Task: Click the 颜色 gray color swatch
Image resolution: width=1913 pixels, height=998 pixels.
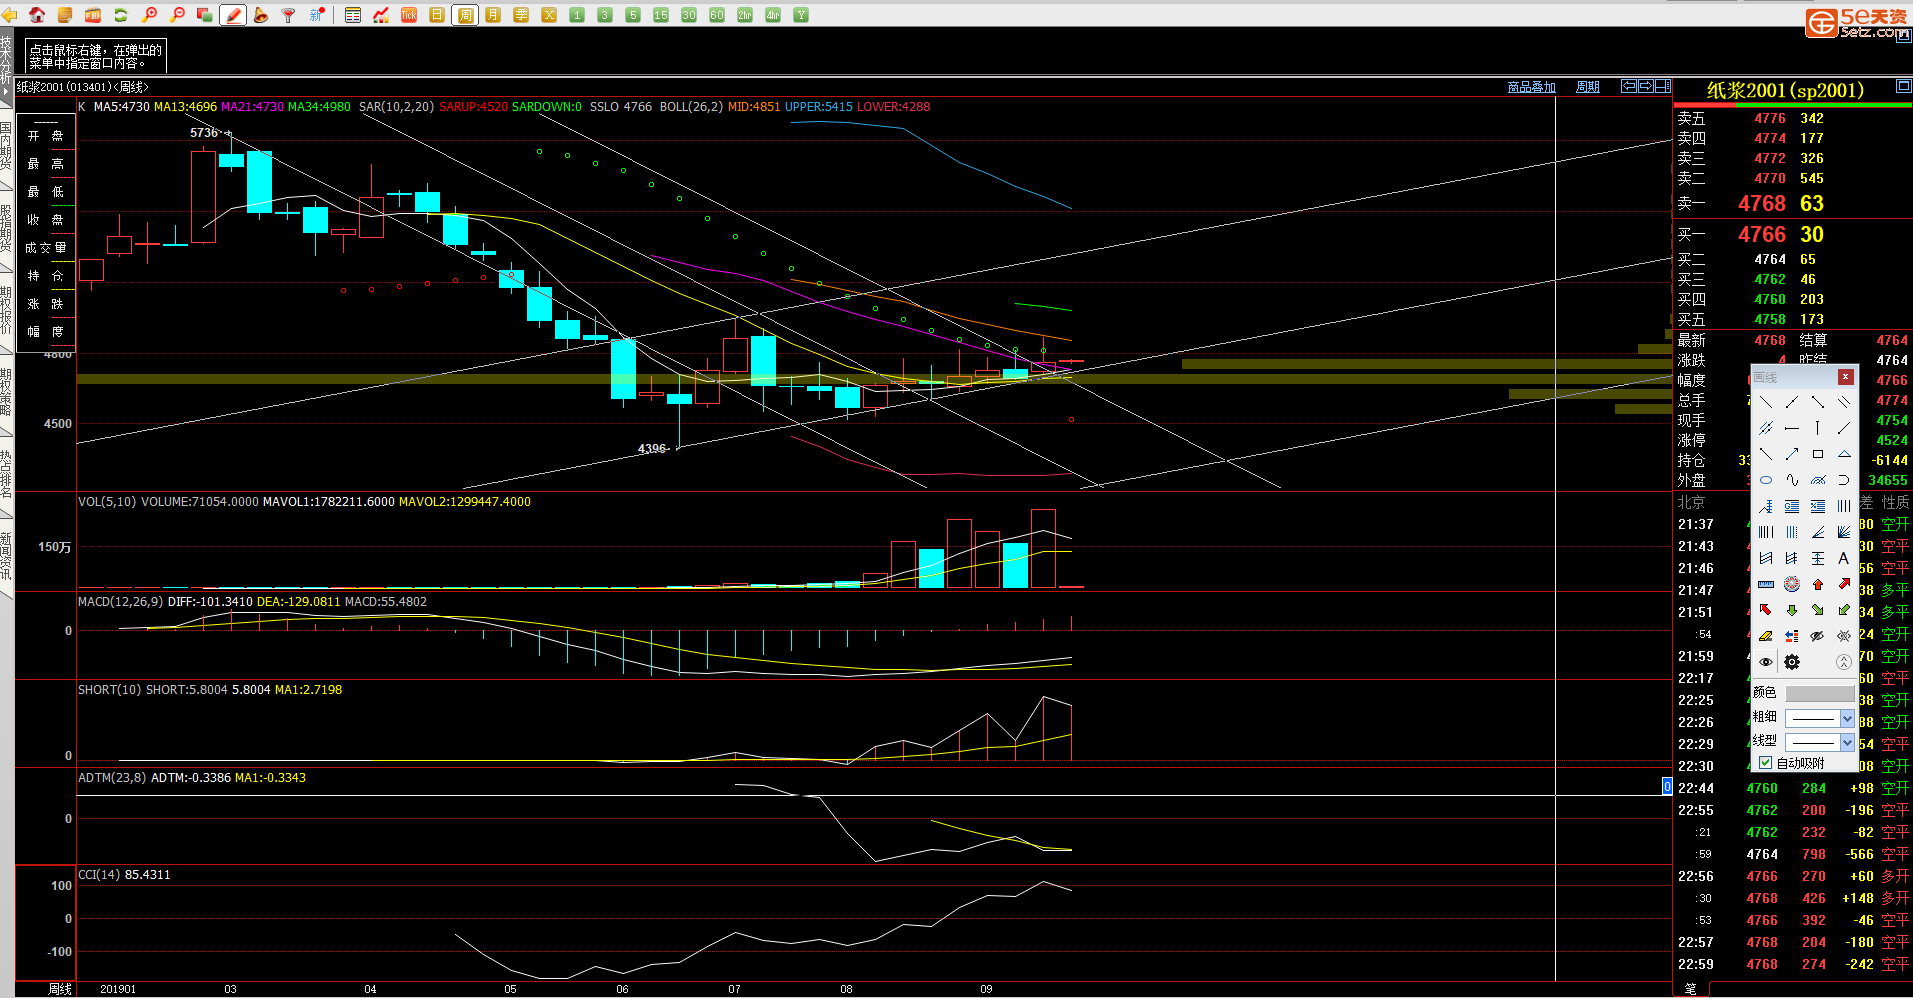Action: point(1819,693)
